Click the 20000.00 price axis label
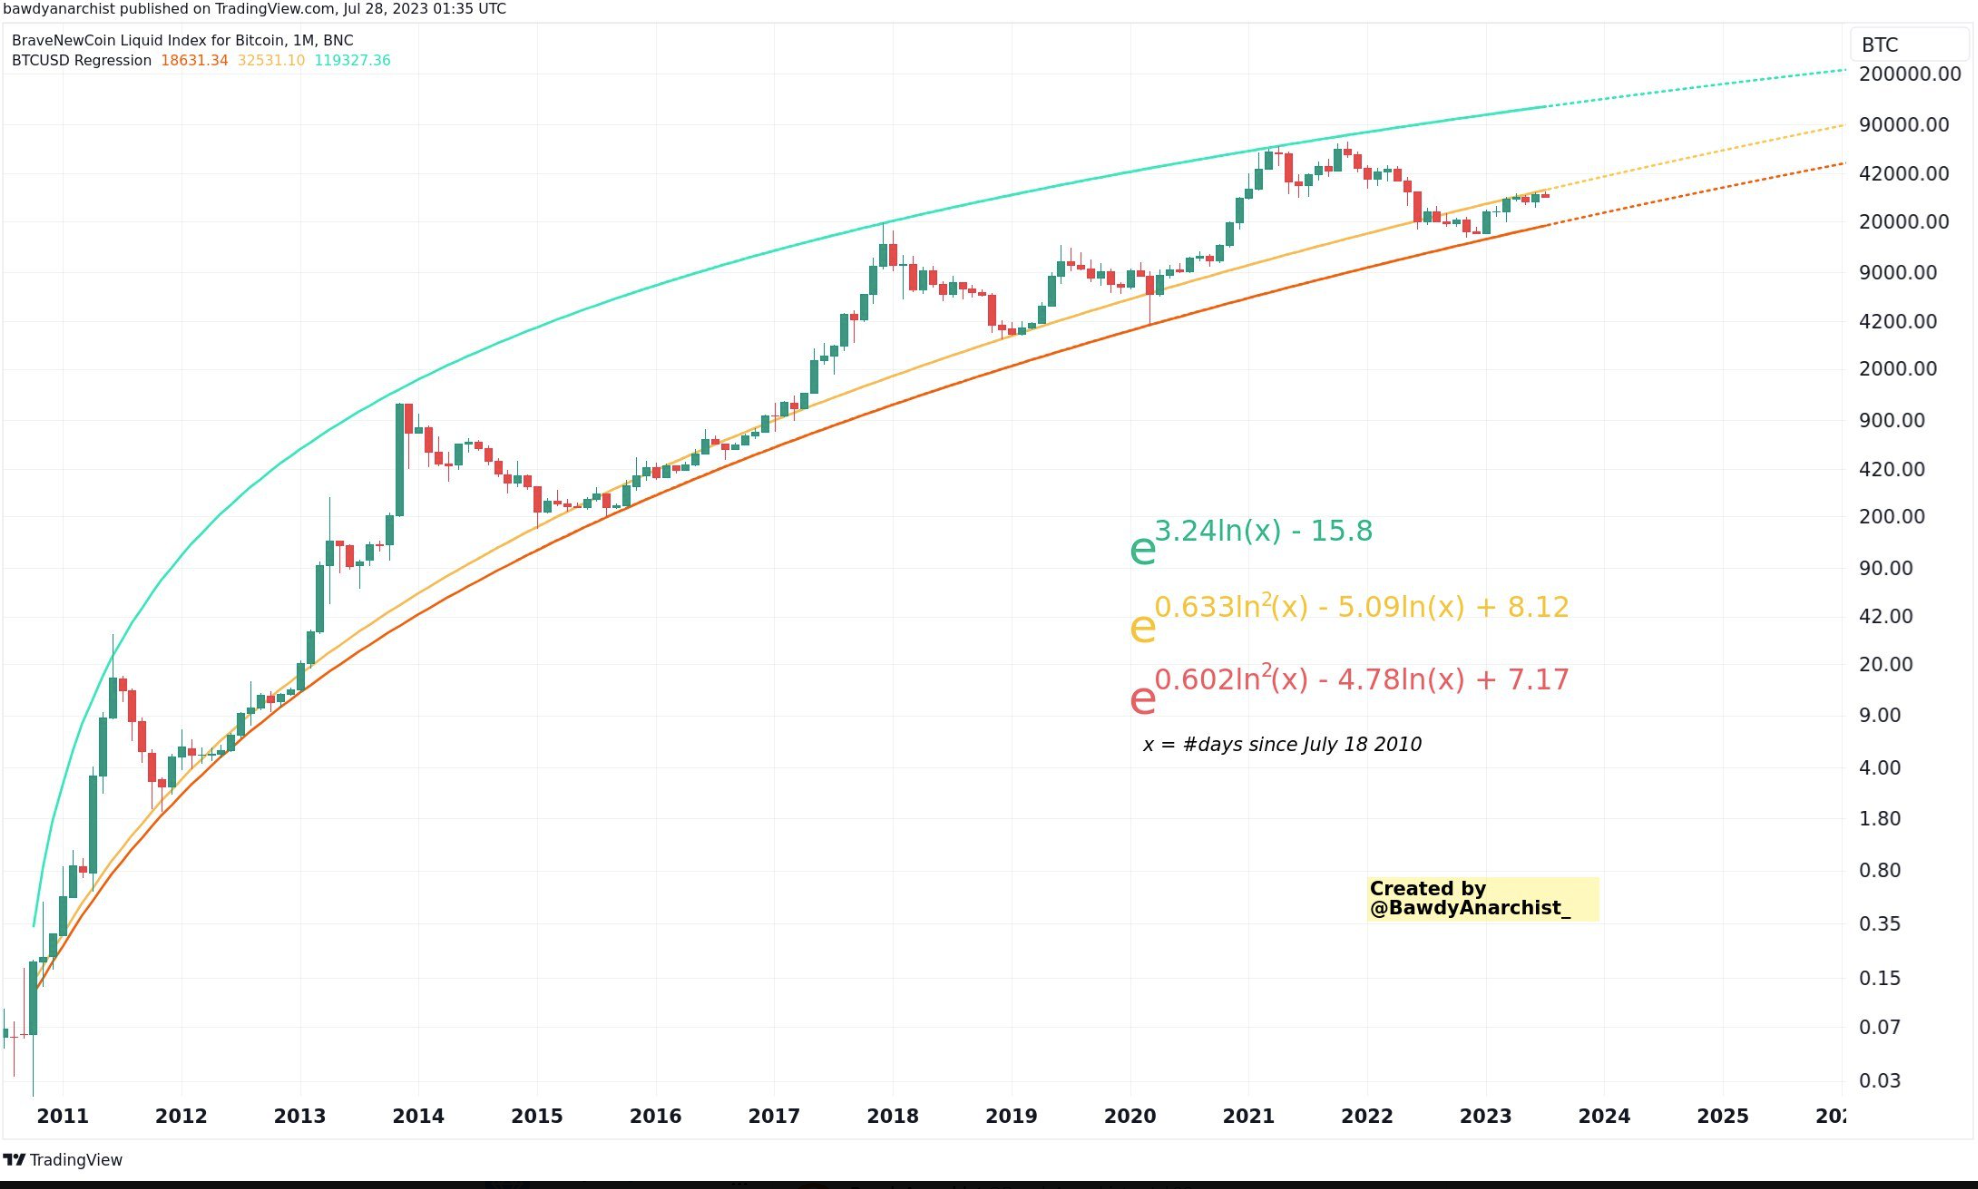The image size is (1978, 1189). pyautogui.click(x=1903, y=222)
